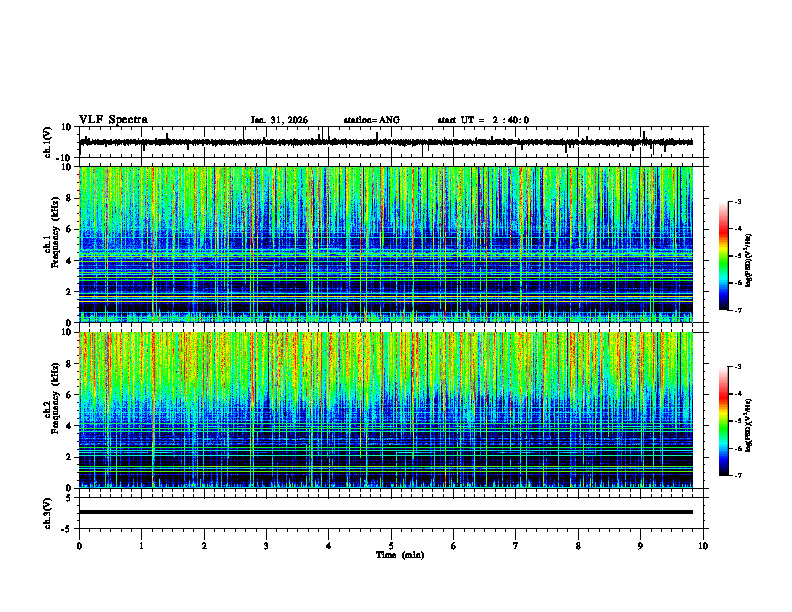Click time axis tick label "7"
The image size is (792, 612).
[x=516, y=546]
